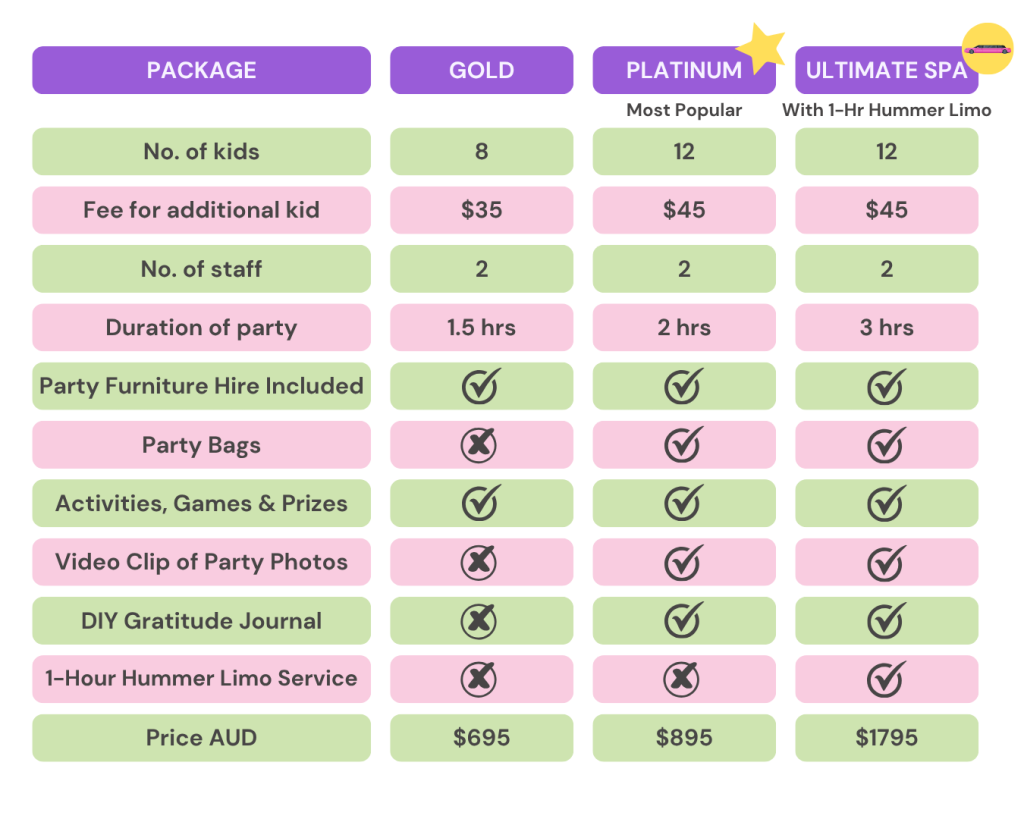
Task: Click the pink limo icon badge
Action: (x=987, y=48)
